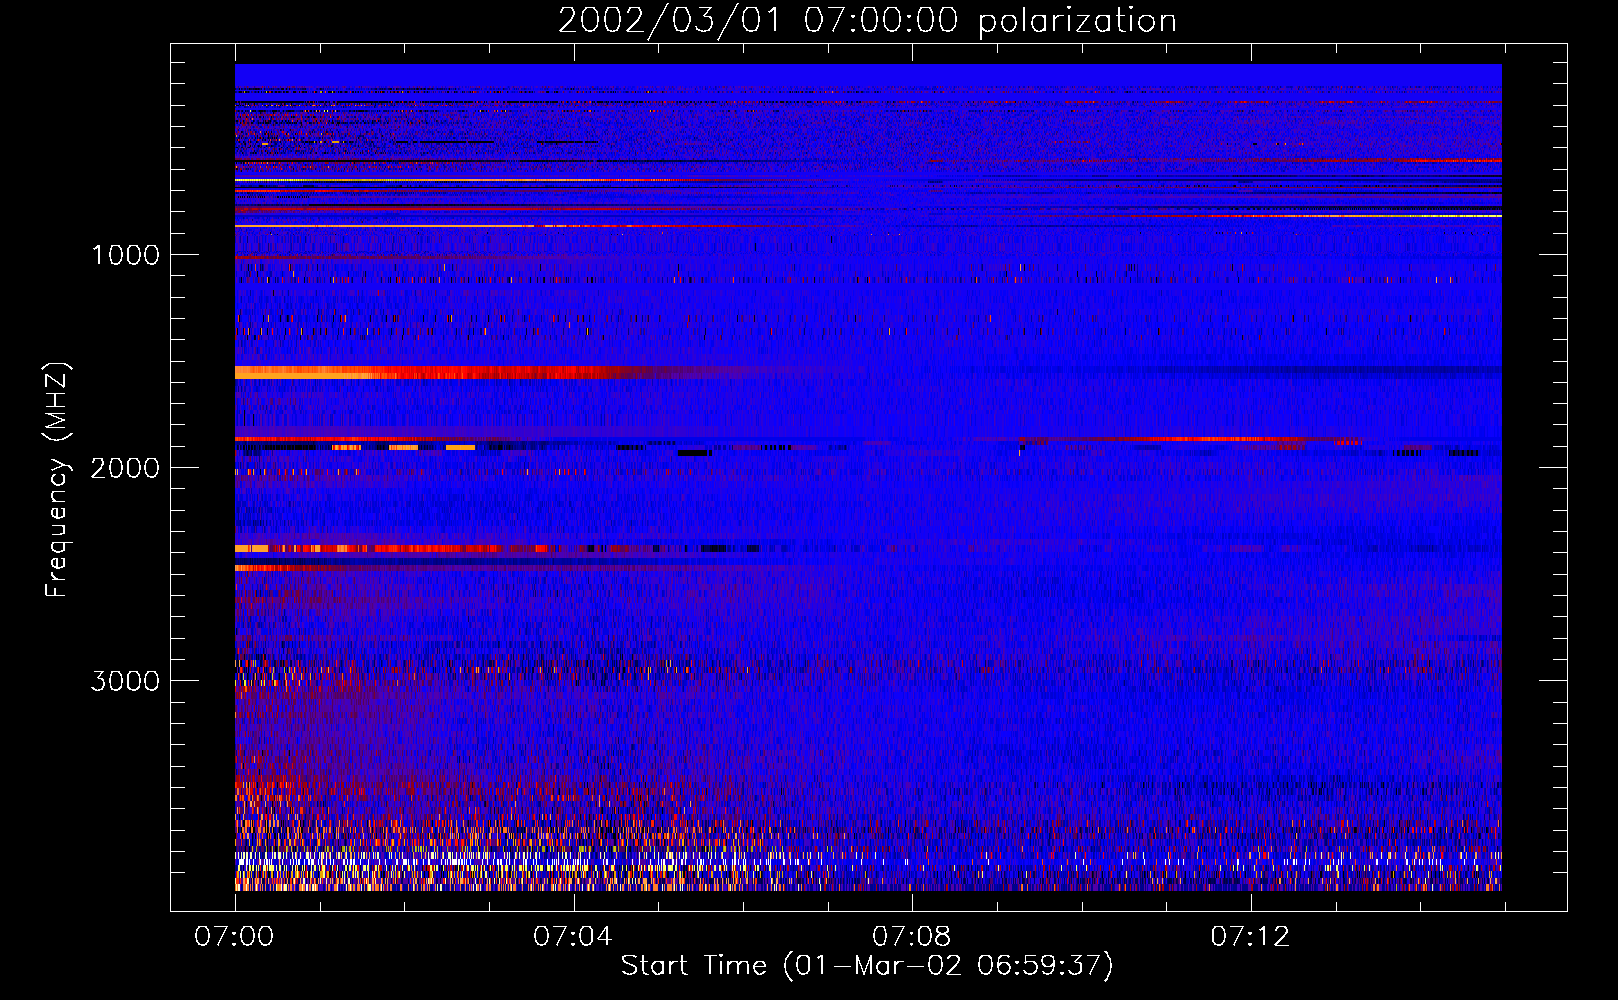This screenshot has height=1000, width=1618.
Task: Click the '1000' frequency axis label
Action: click(x=125, y=255)
